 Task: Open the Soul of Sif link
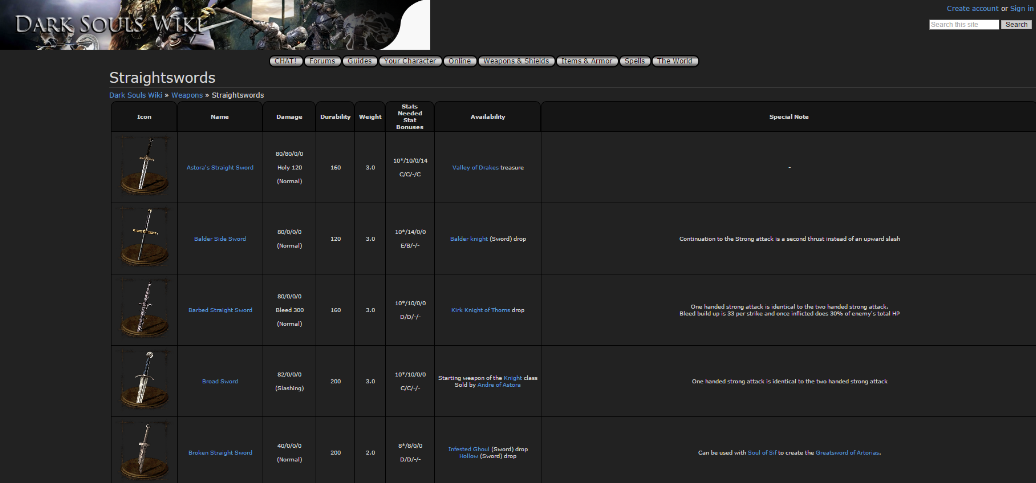pyautogui.click(x=762, y=453)
